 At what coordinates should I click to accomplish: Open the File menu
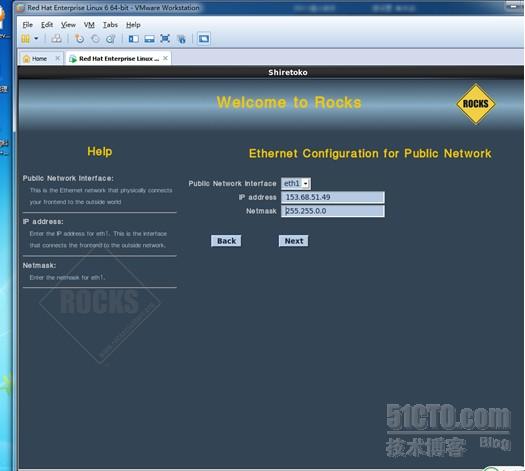[27, 25]
